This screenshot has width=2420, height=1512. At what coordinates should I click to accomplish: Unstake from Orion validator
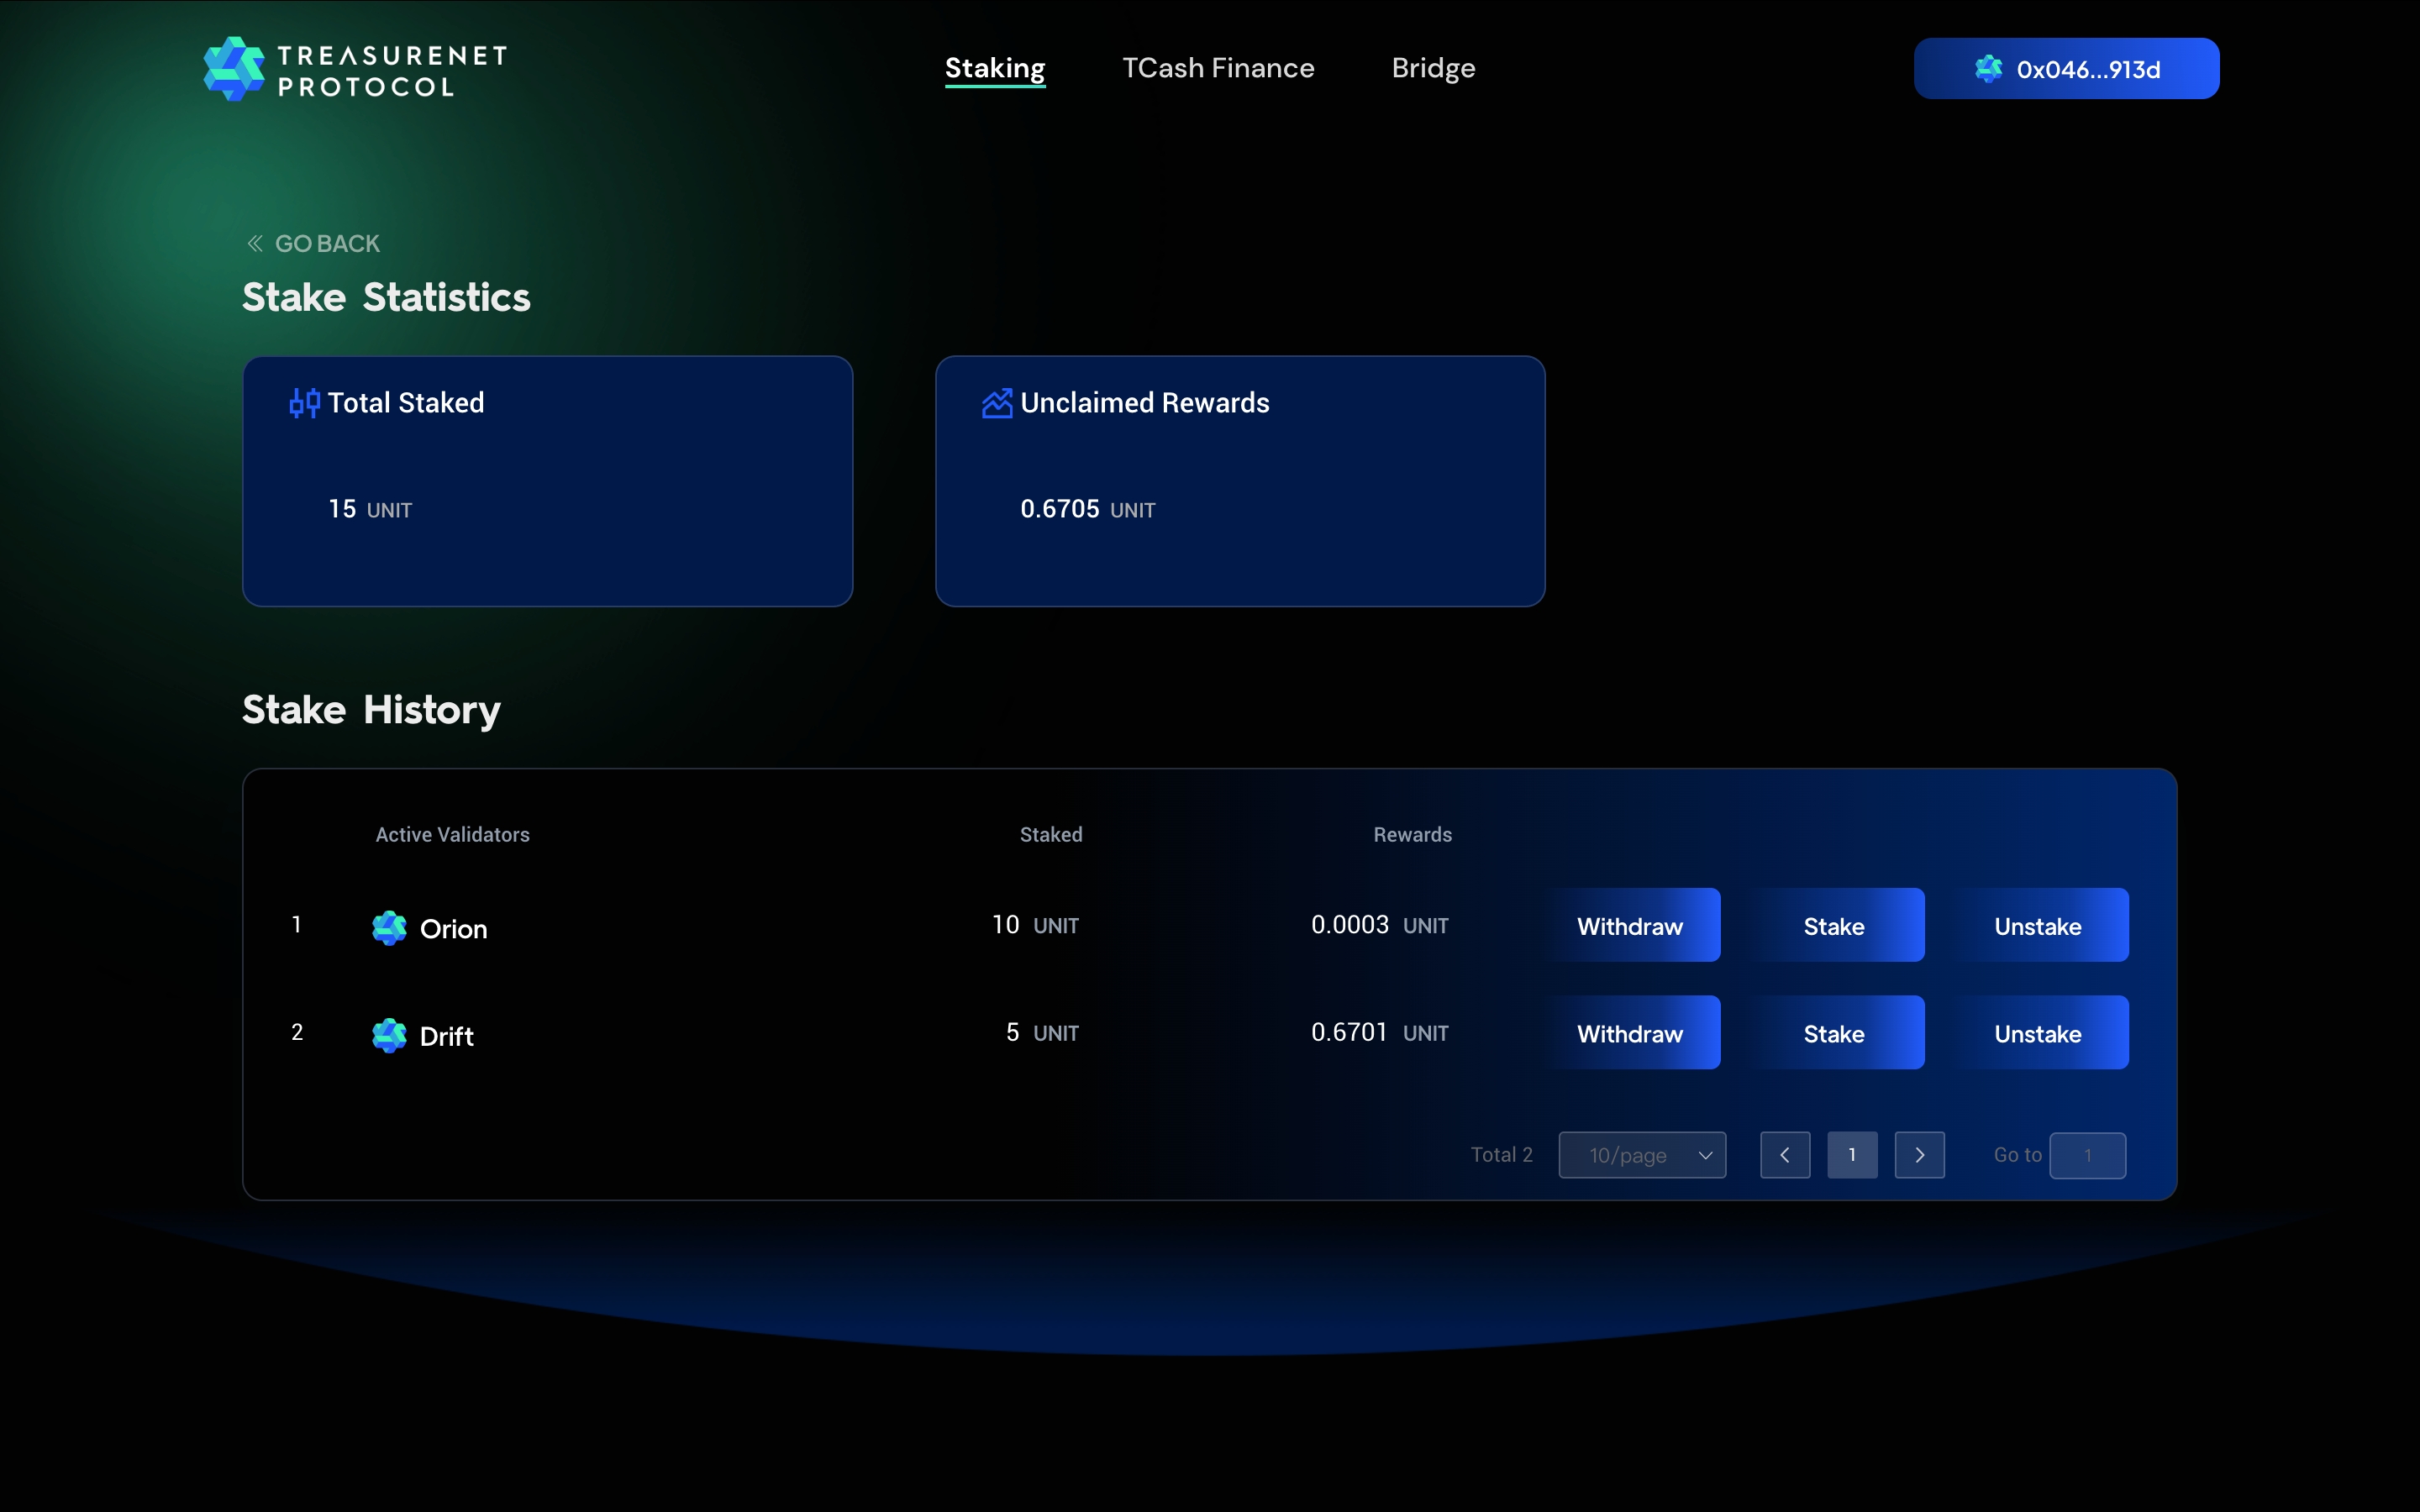coord(2038,925)
